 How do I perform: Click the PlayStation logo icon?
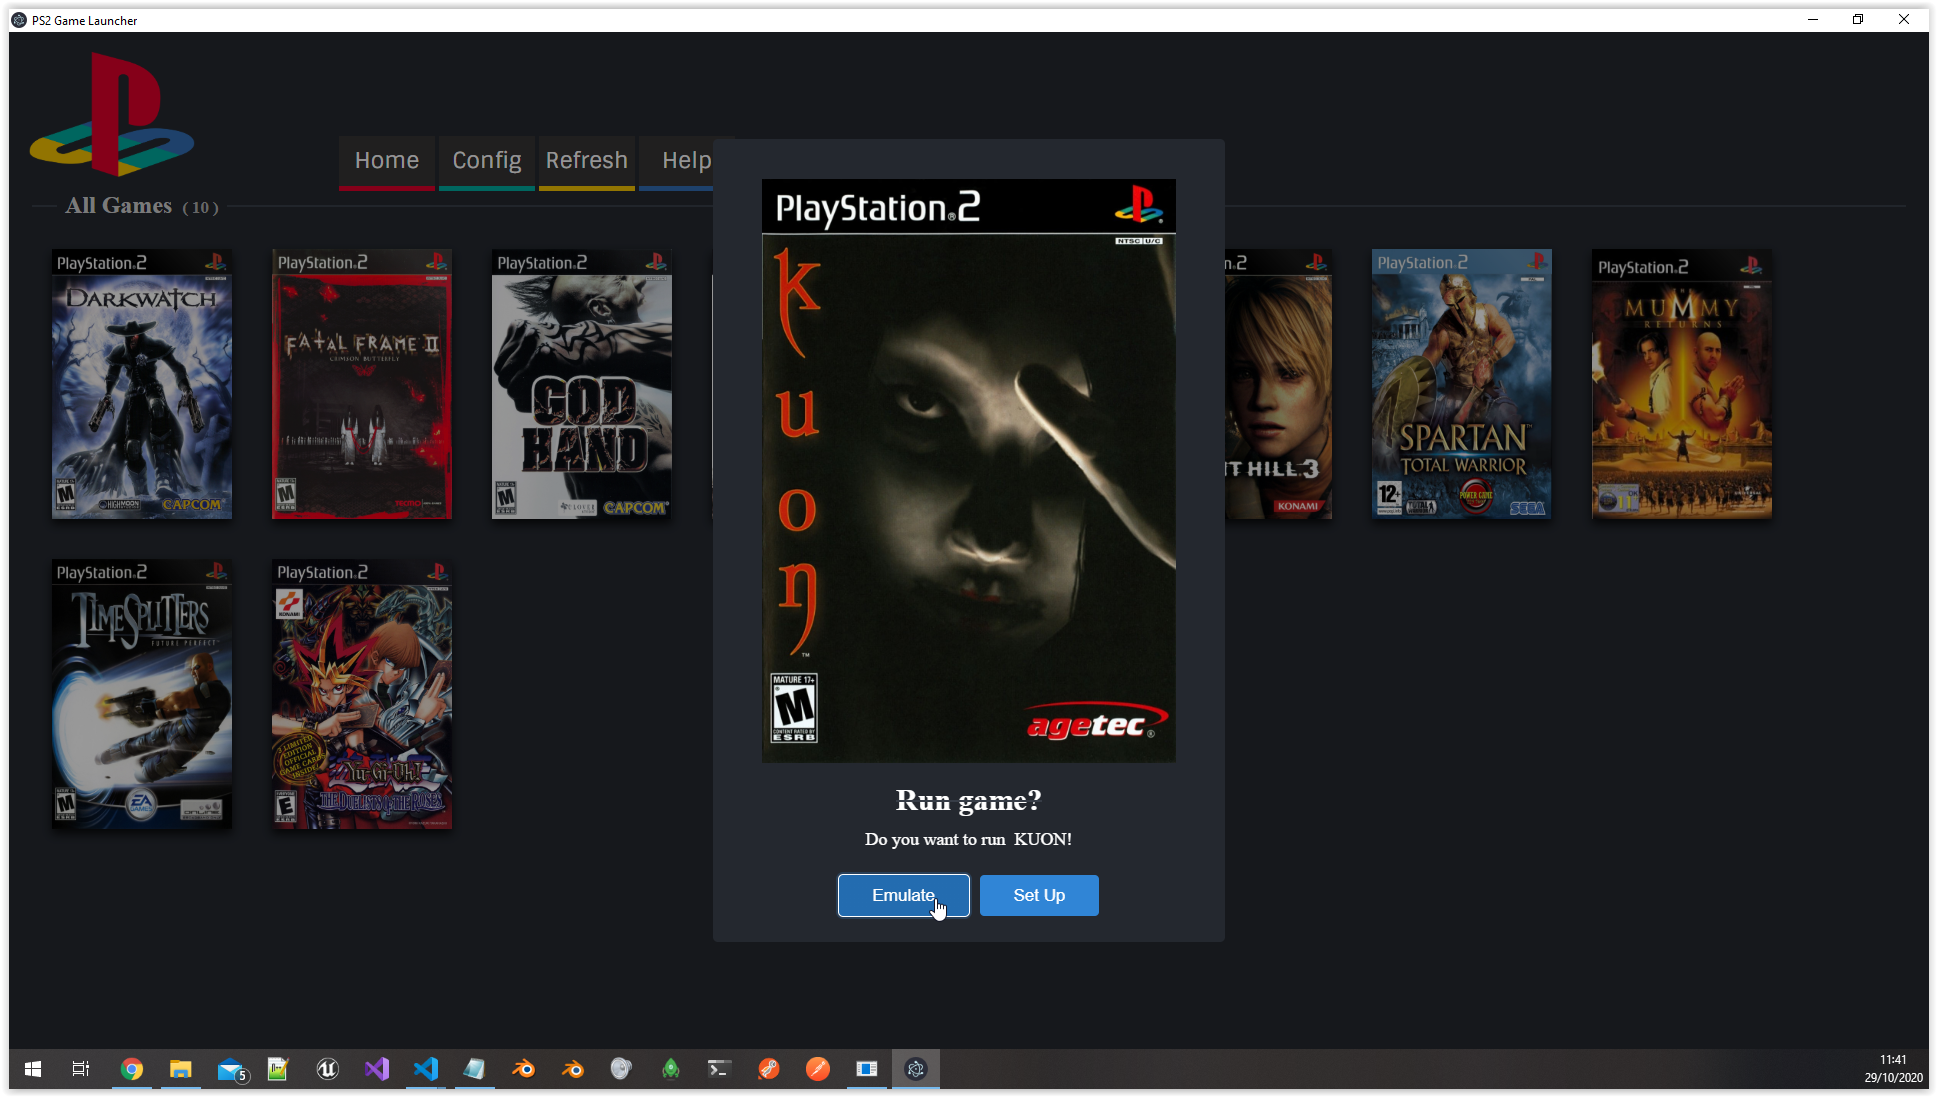coord(112,115)
